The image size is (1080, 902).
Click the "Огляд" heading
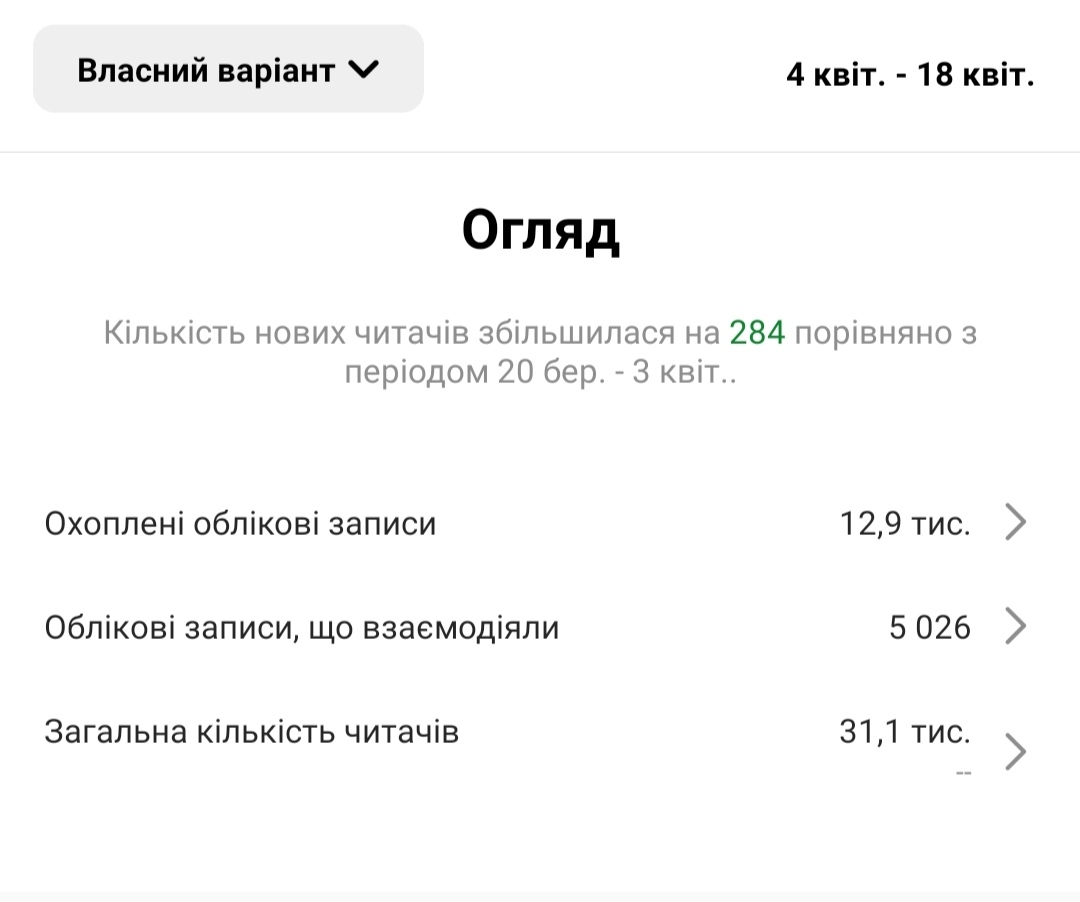coord(540,231)
